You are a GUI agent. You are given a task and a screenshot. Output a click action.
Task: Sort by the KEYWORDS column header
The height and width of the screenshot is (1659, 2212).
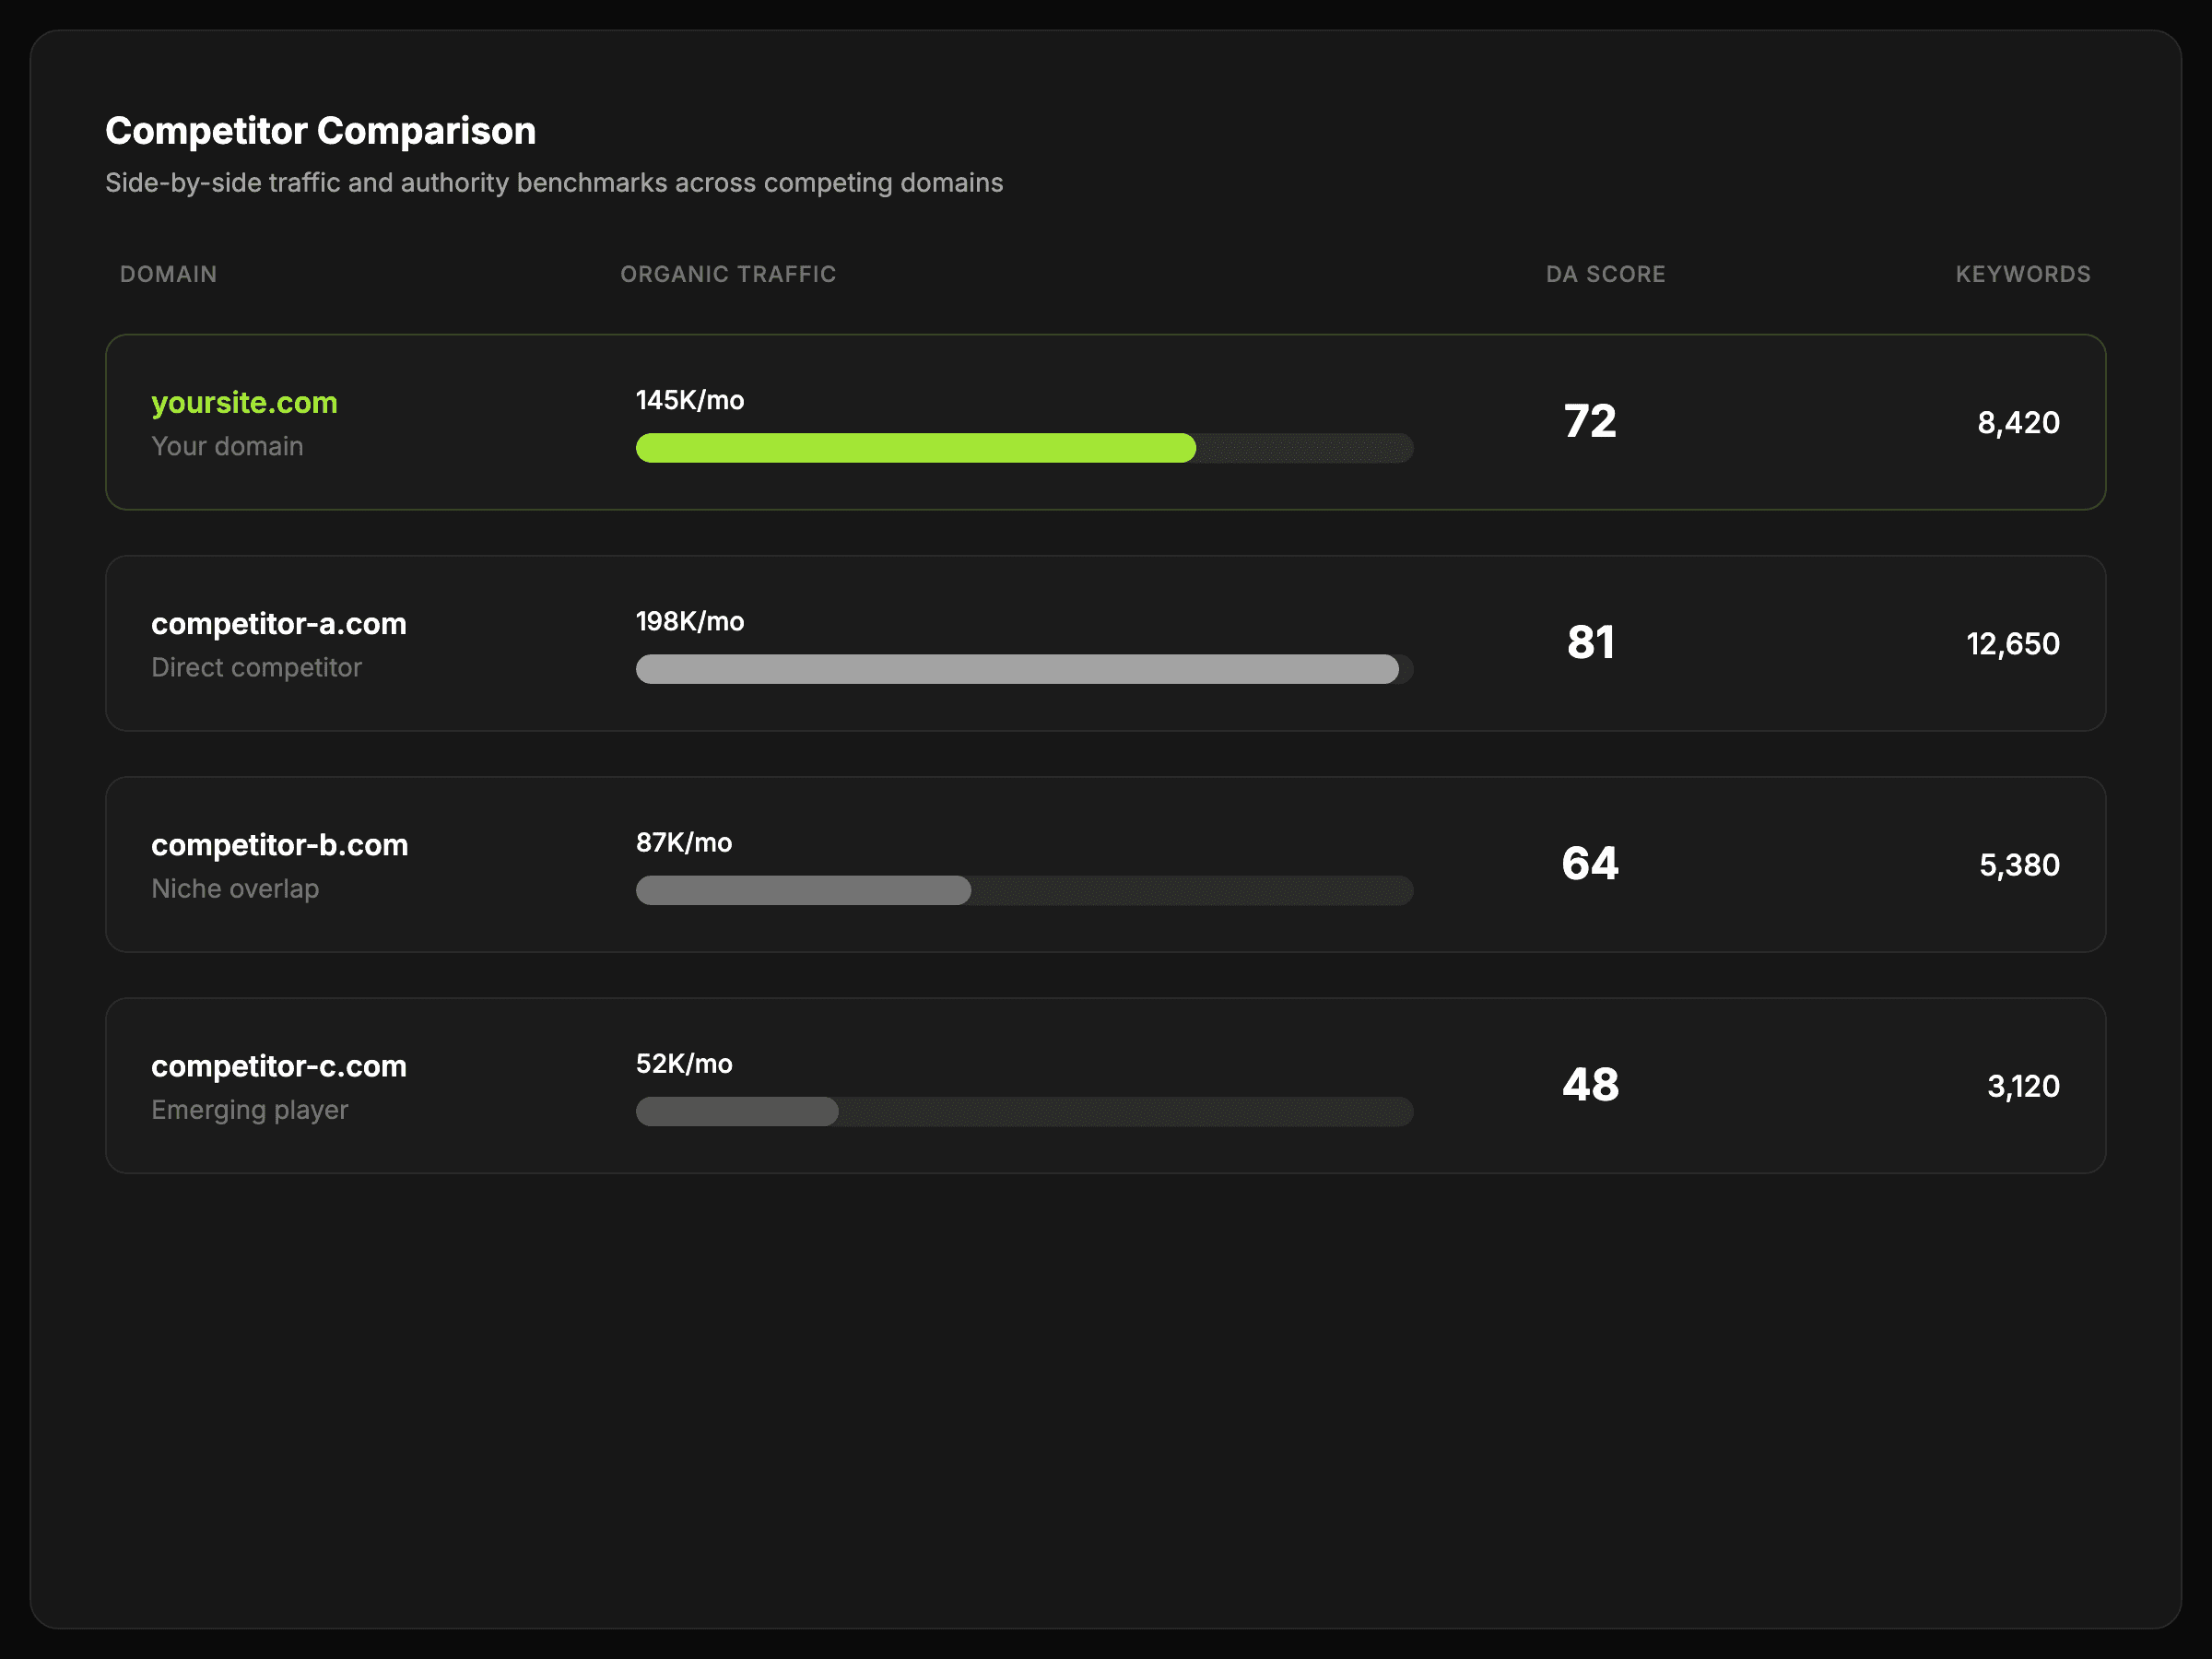[x=2022, y=274]
